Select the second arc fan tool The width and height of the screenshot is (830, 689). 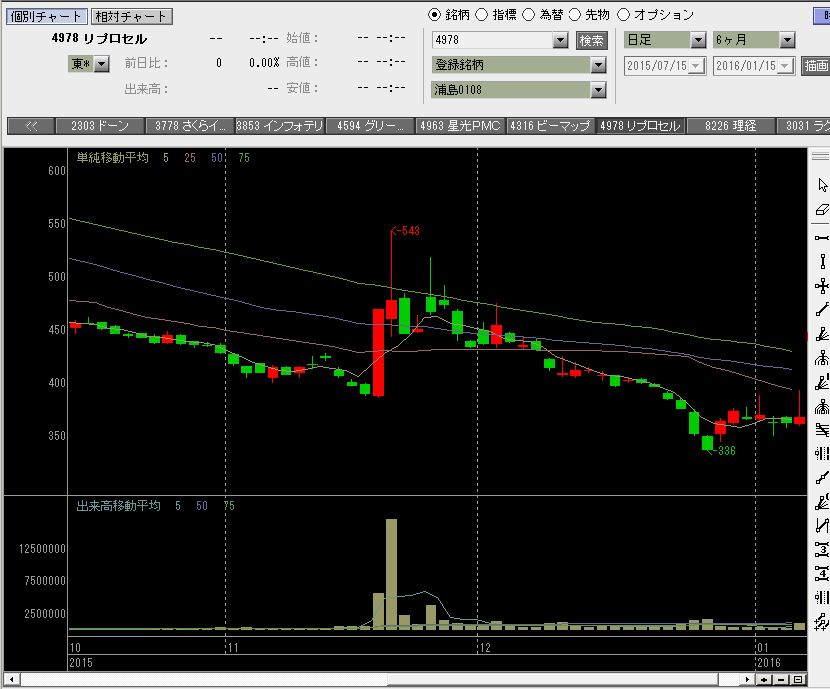click(822, 406)
